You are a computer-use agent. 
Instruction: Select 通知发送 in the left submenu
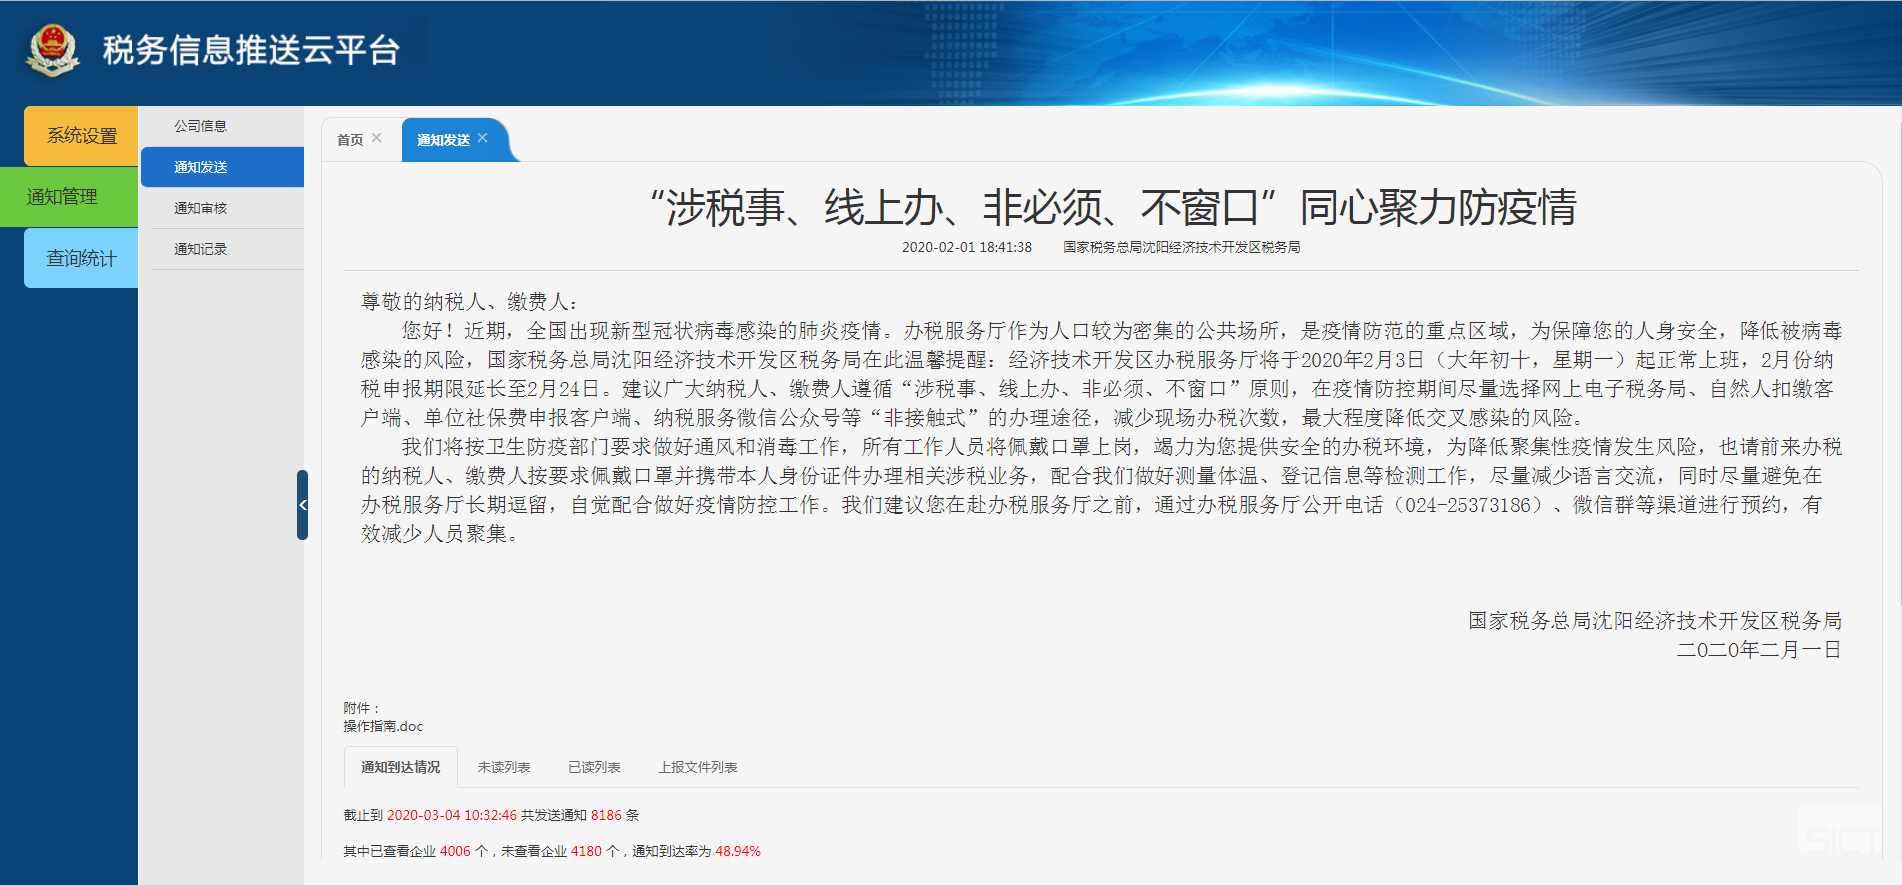pos(201,167)
